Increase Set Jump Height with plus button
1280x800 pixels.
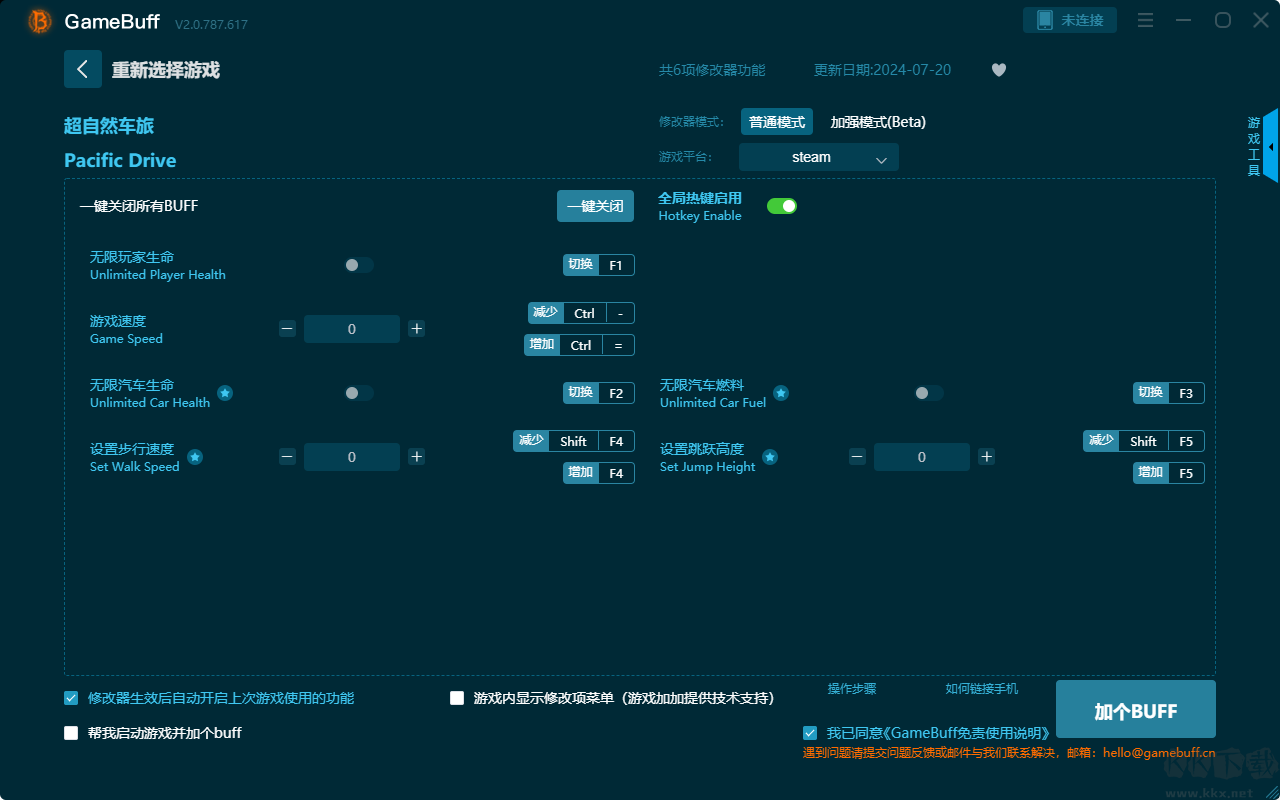[x=987, y=457]
